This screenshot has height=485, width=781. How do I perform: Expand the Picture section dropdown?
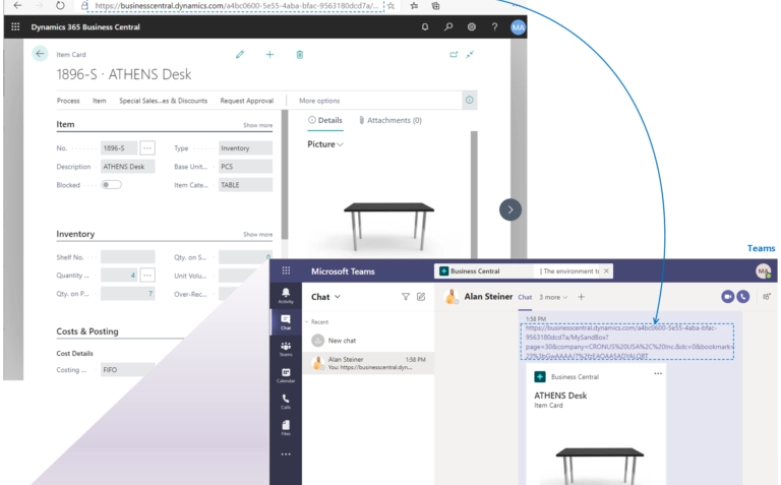325,145
